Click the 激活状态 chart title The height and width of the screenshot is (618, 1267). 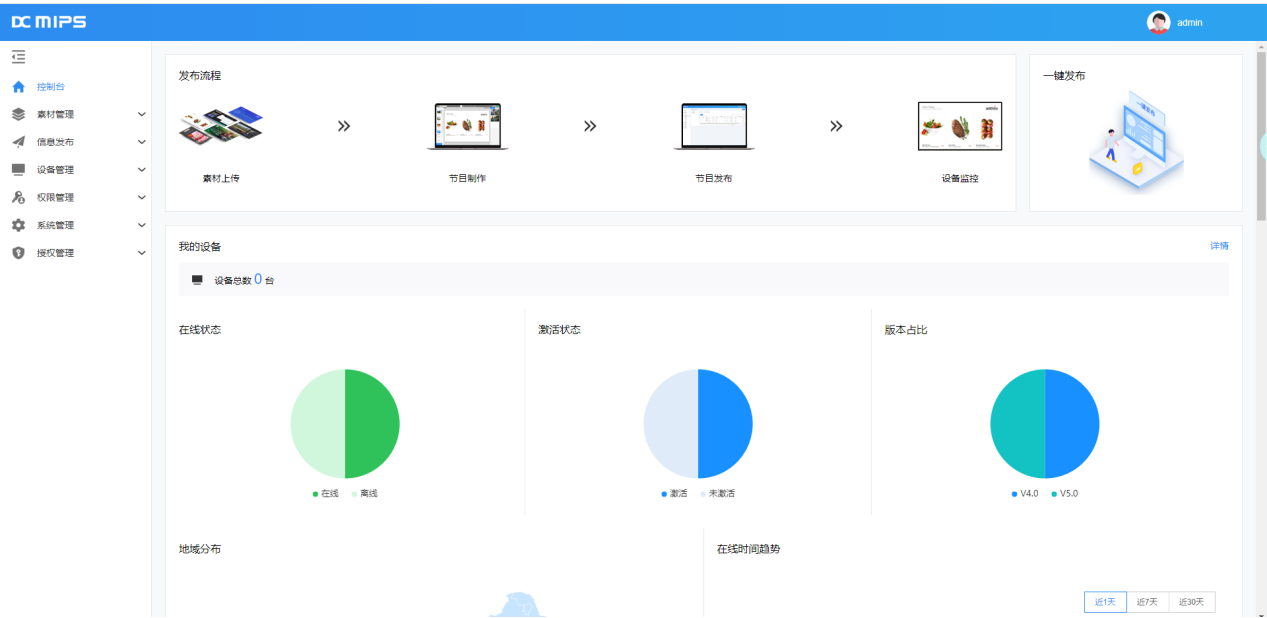pos(559,330)
